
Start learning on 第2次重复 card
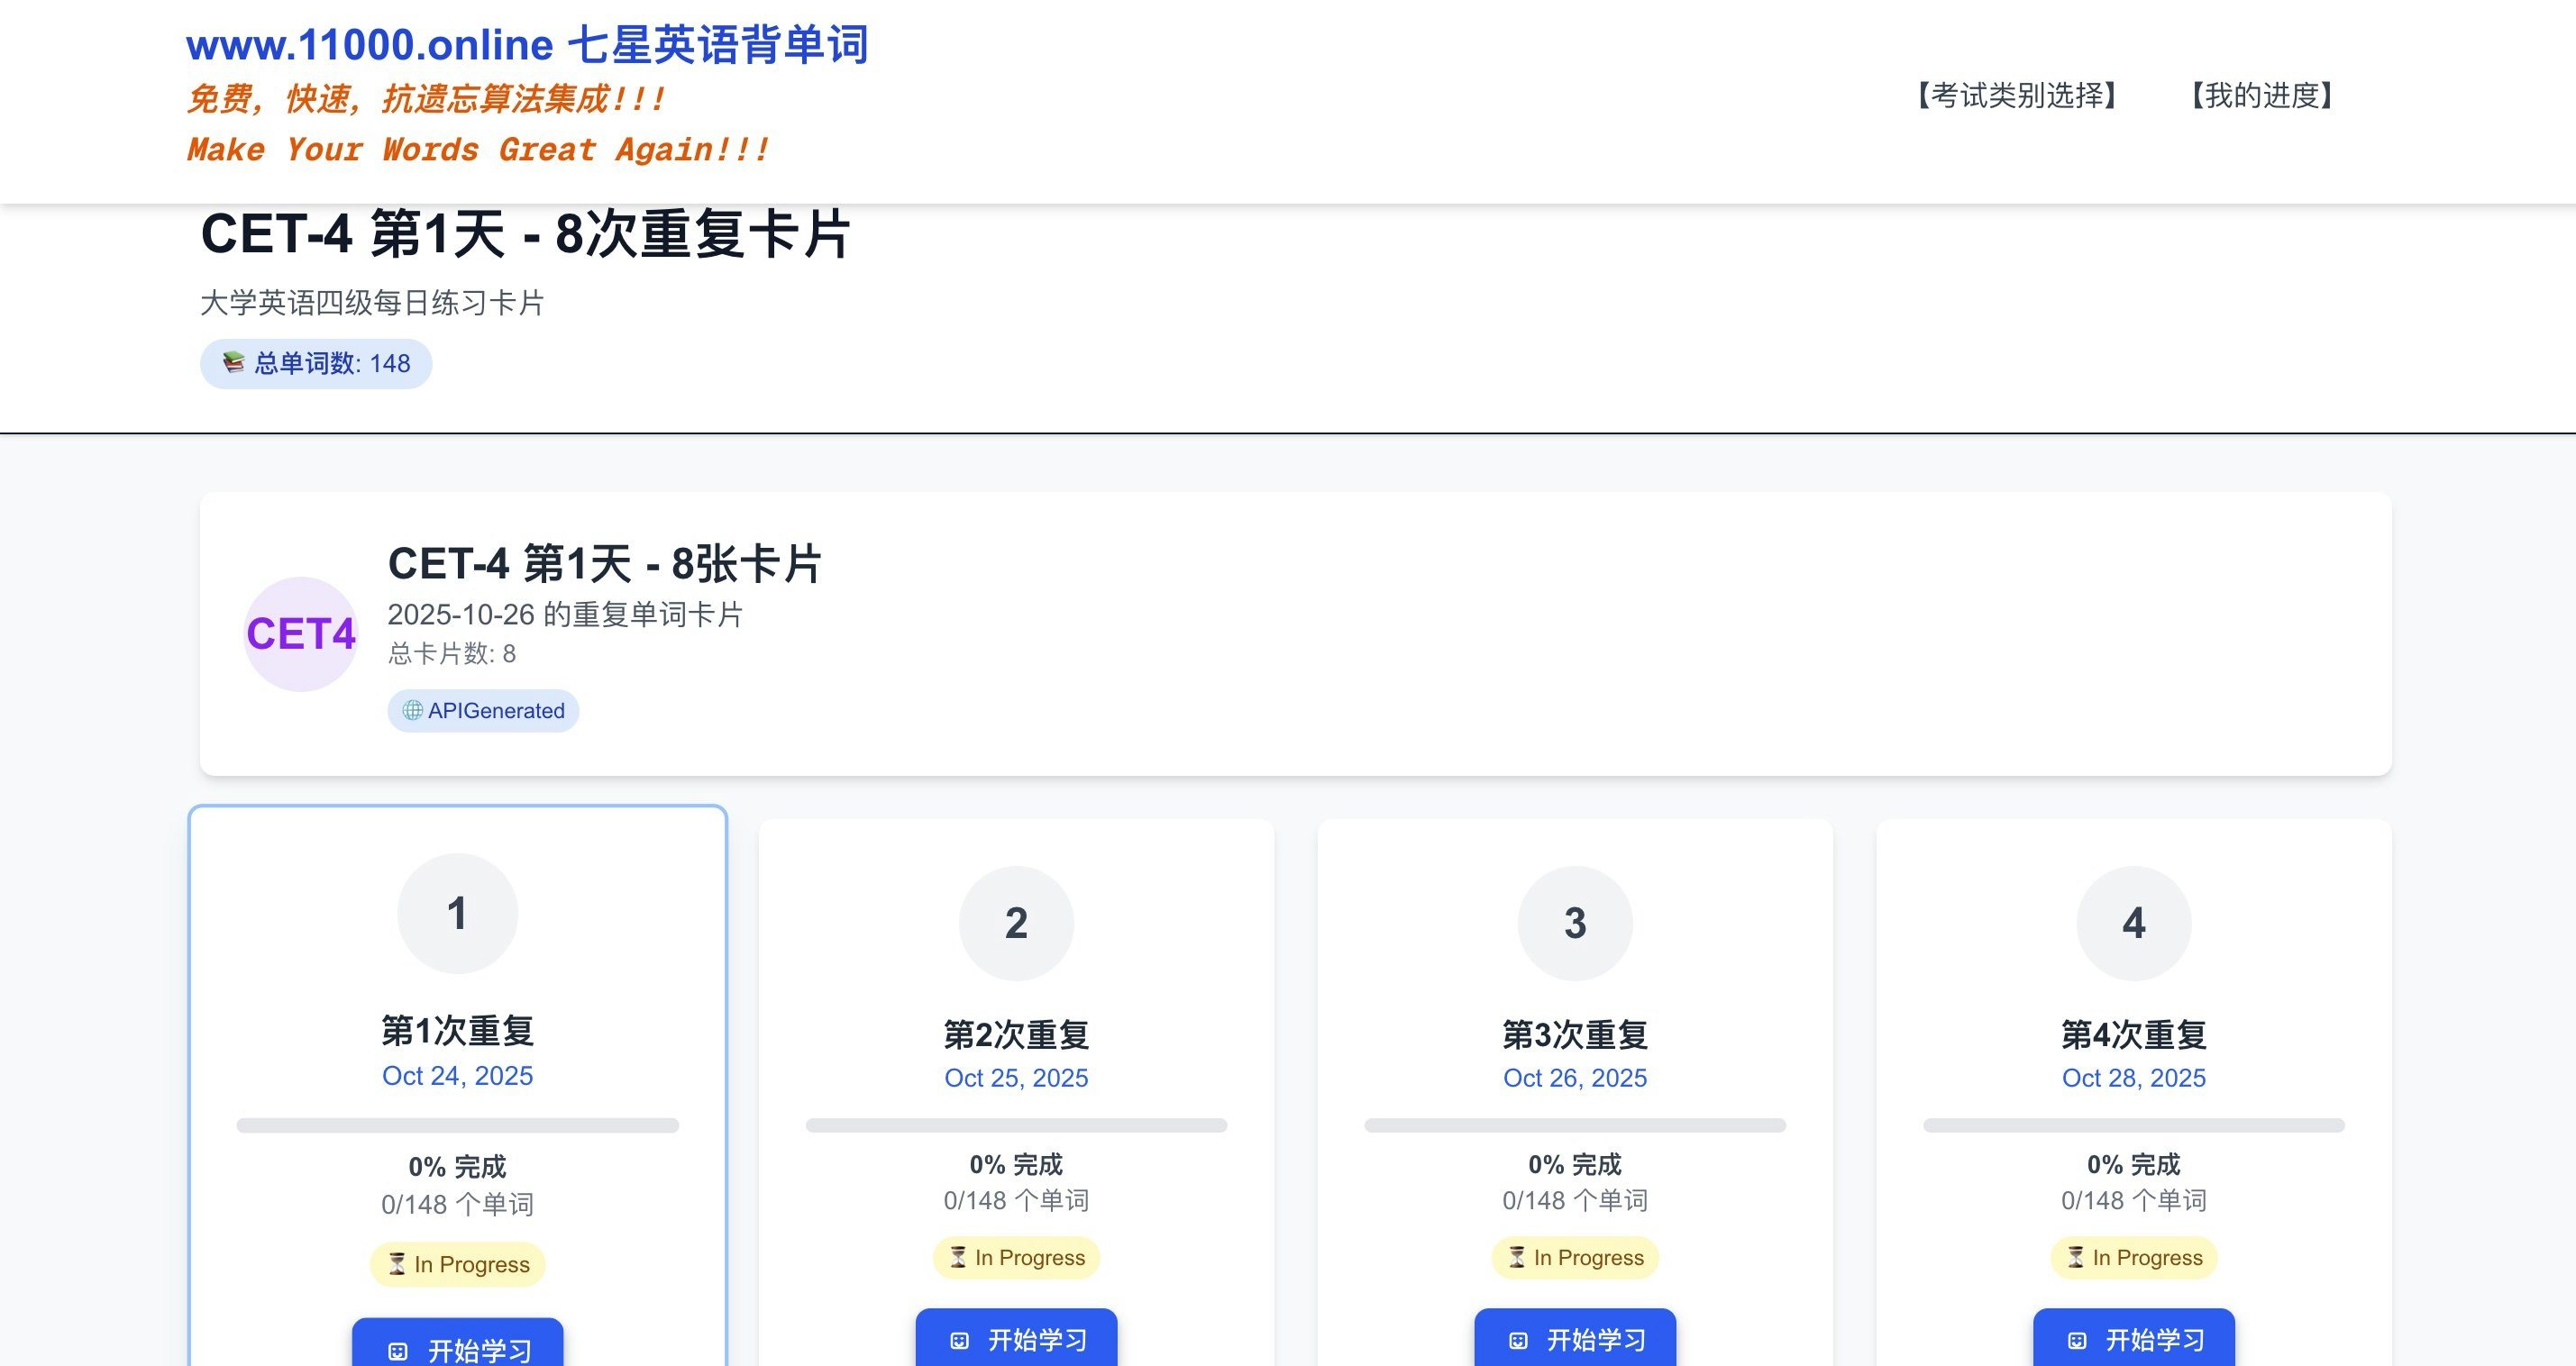[1016, 1338]
